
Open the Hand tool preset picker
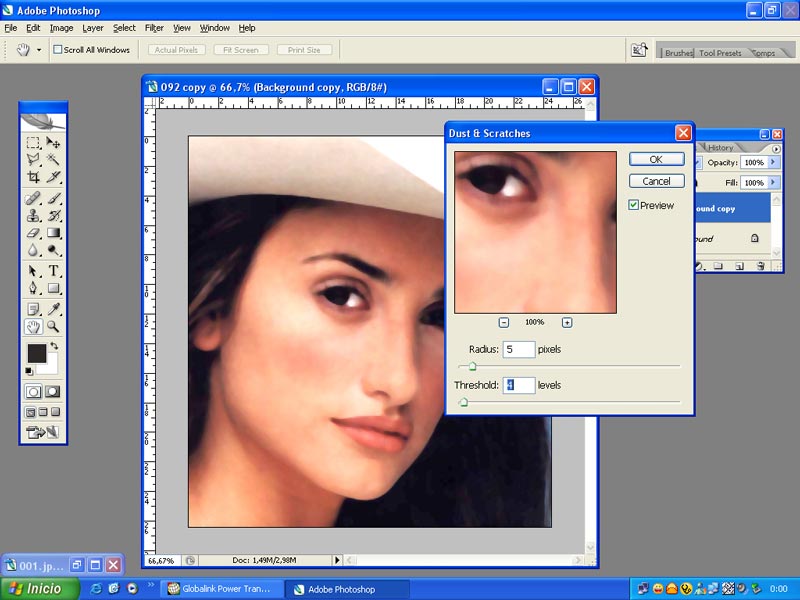pyautogui.click(x=39, y=49)
